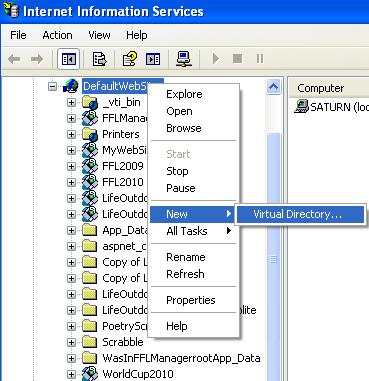Image resolution: width=369 pixels, height=381 pixels.
Task: Open the View menu
Action: pyautogui.click(x=99, y=35)
